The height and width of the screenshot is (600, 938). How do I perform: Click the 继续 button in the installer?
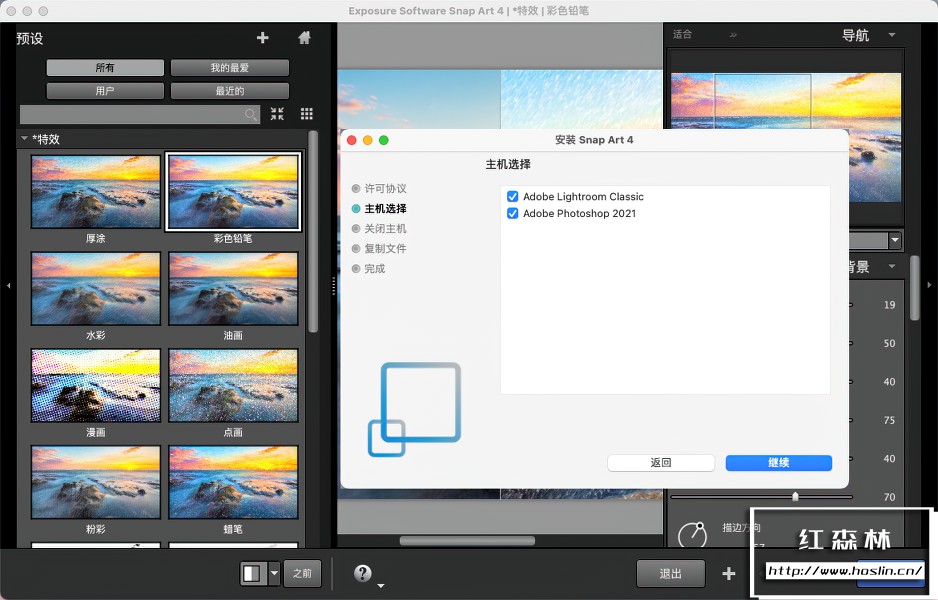[778, 462]
